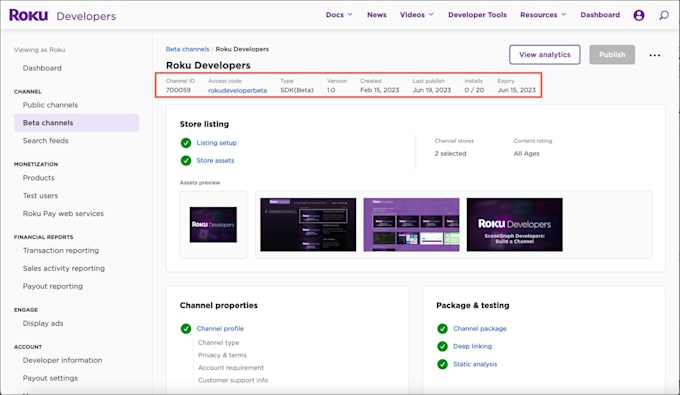Open the SceneGraph Developers screenshot thumbnail
The width and height of the screenshot is (680, 395).
[514, 225]
